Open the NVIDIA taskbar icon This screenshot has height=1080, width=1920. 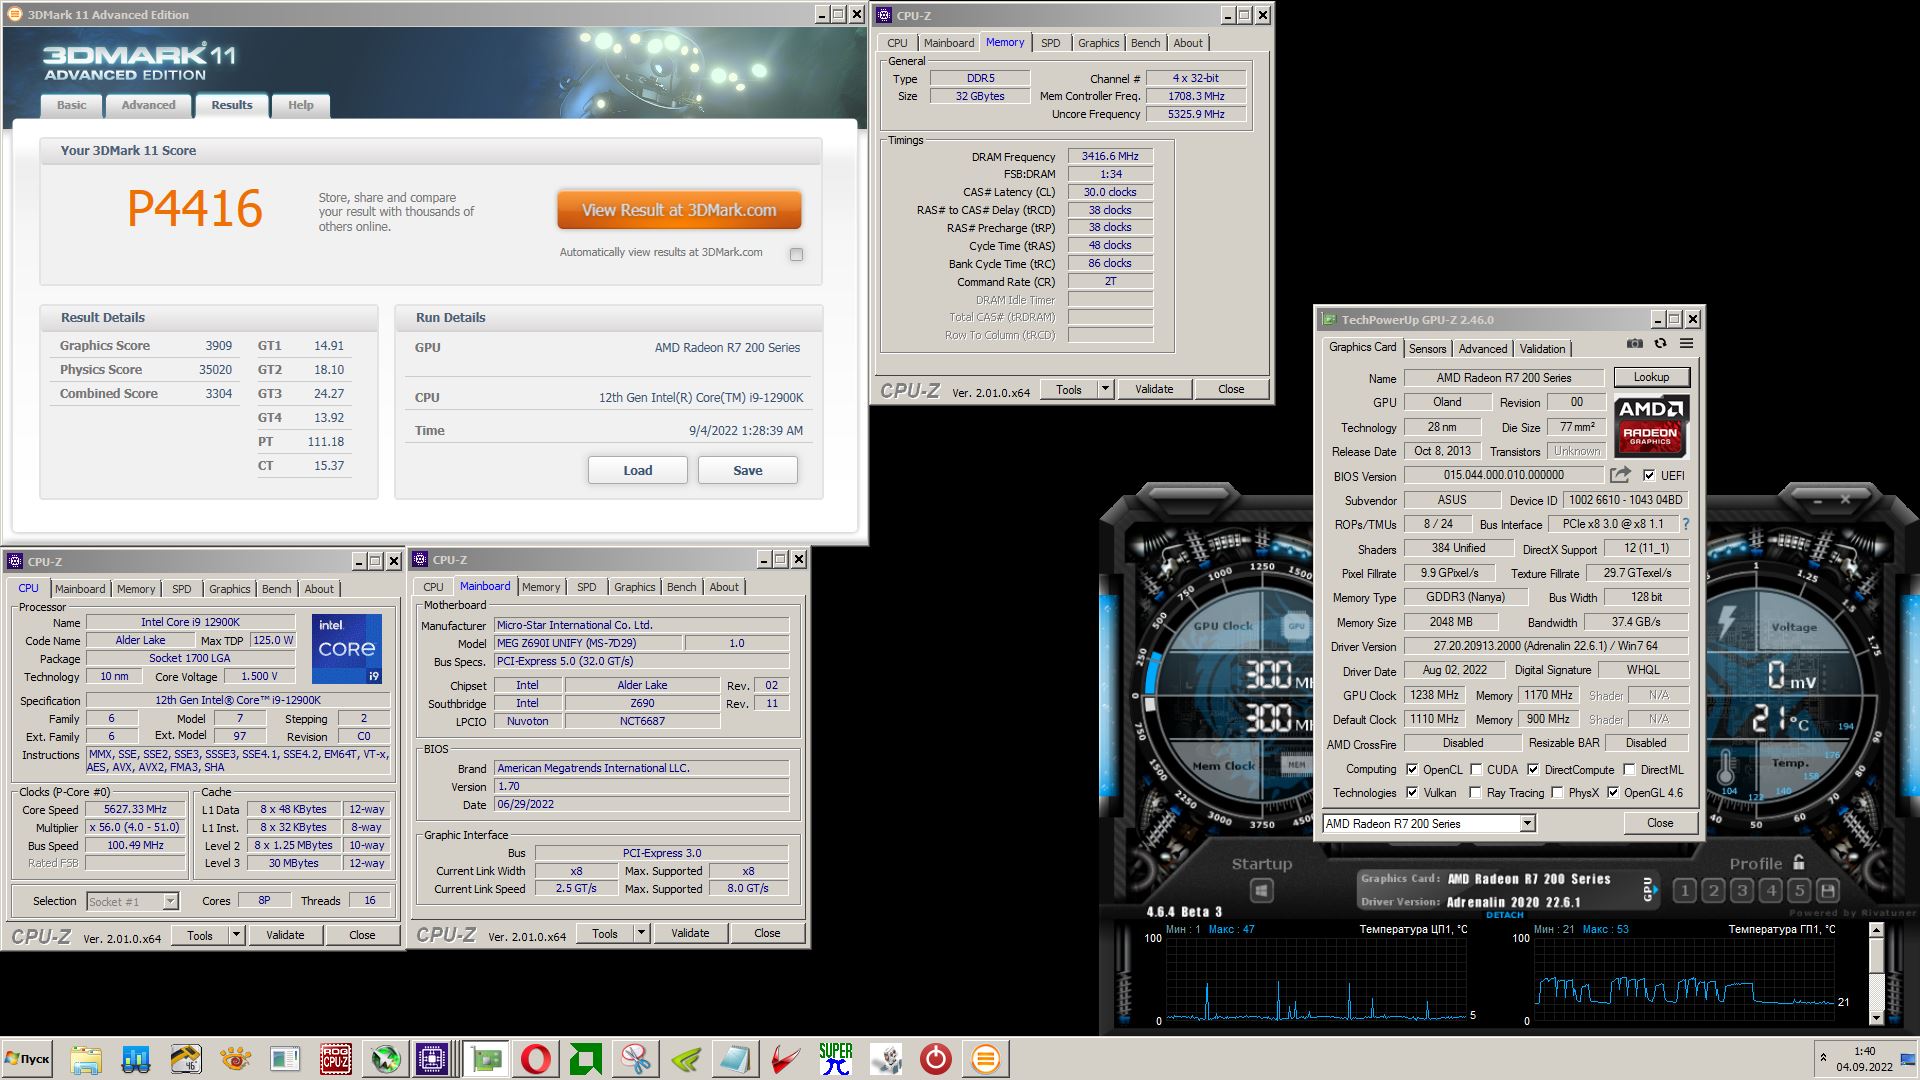click(x=685, y=1059)
